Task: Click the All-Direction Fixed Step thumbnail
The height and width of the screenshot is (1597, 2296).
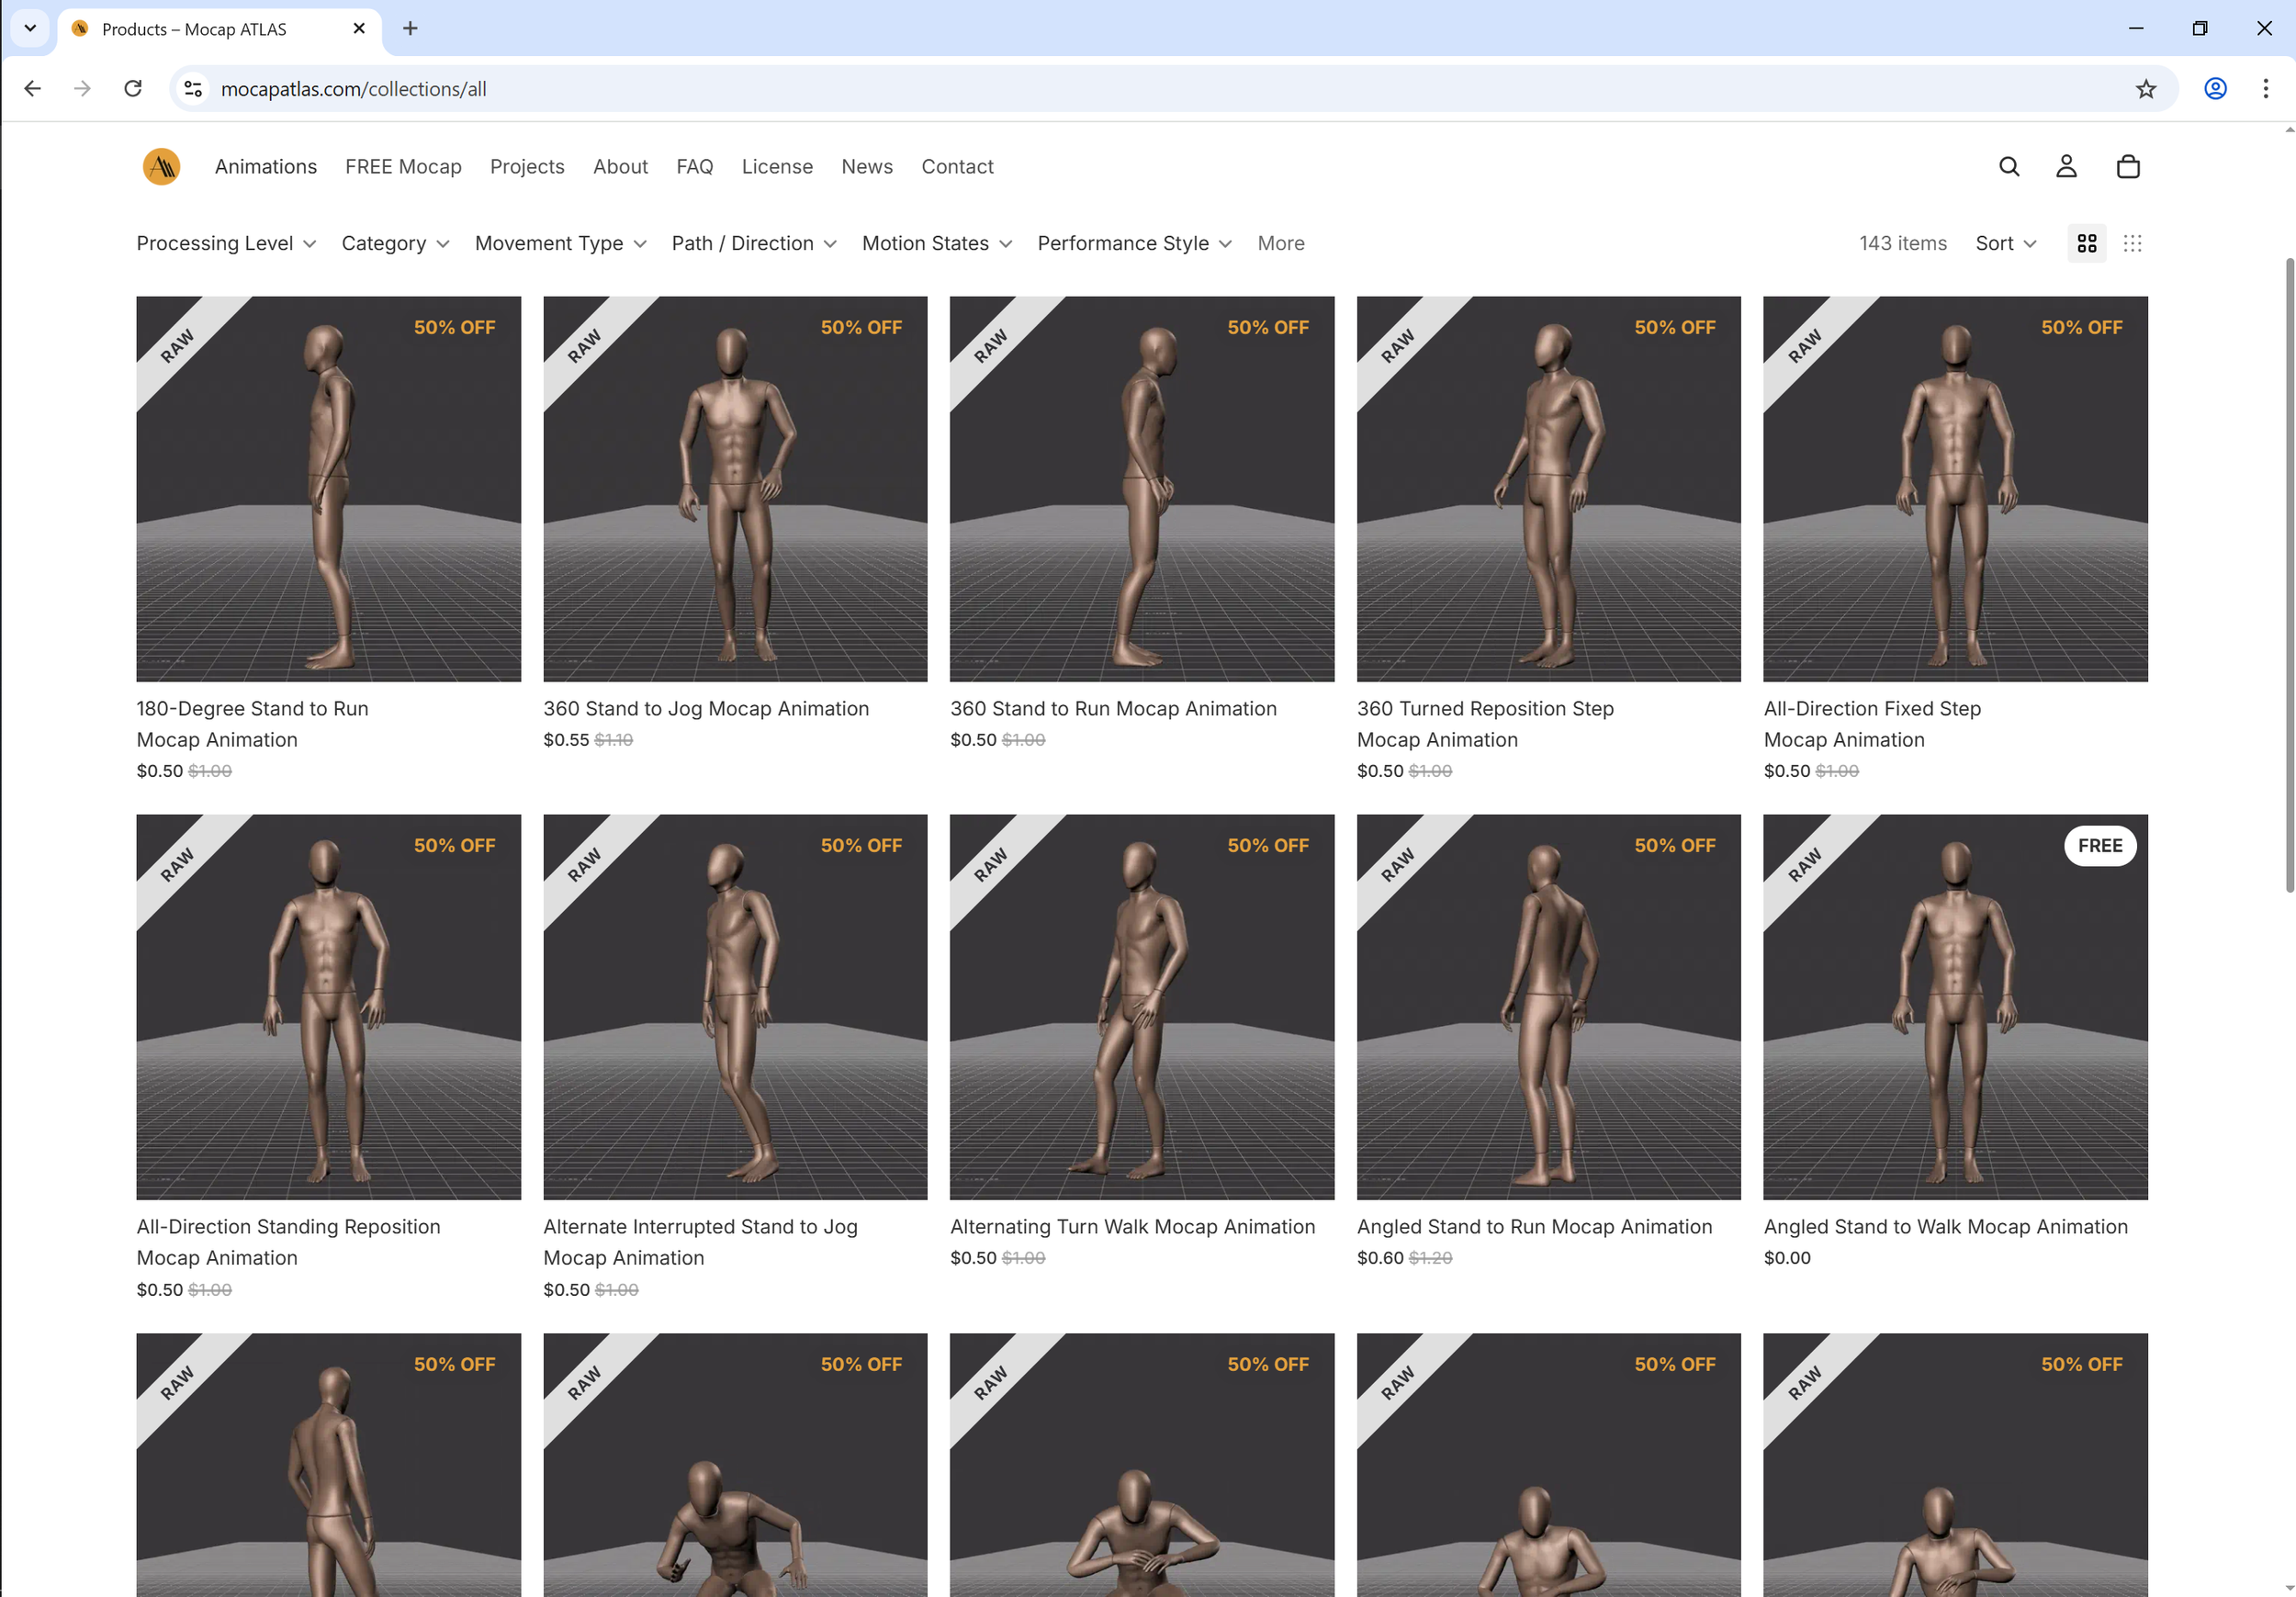Action: [1955, 488]
